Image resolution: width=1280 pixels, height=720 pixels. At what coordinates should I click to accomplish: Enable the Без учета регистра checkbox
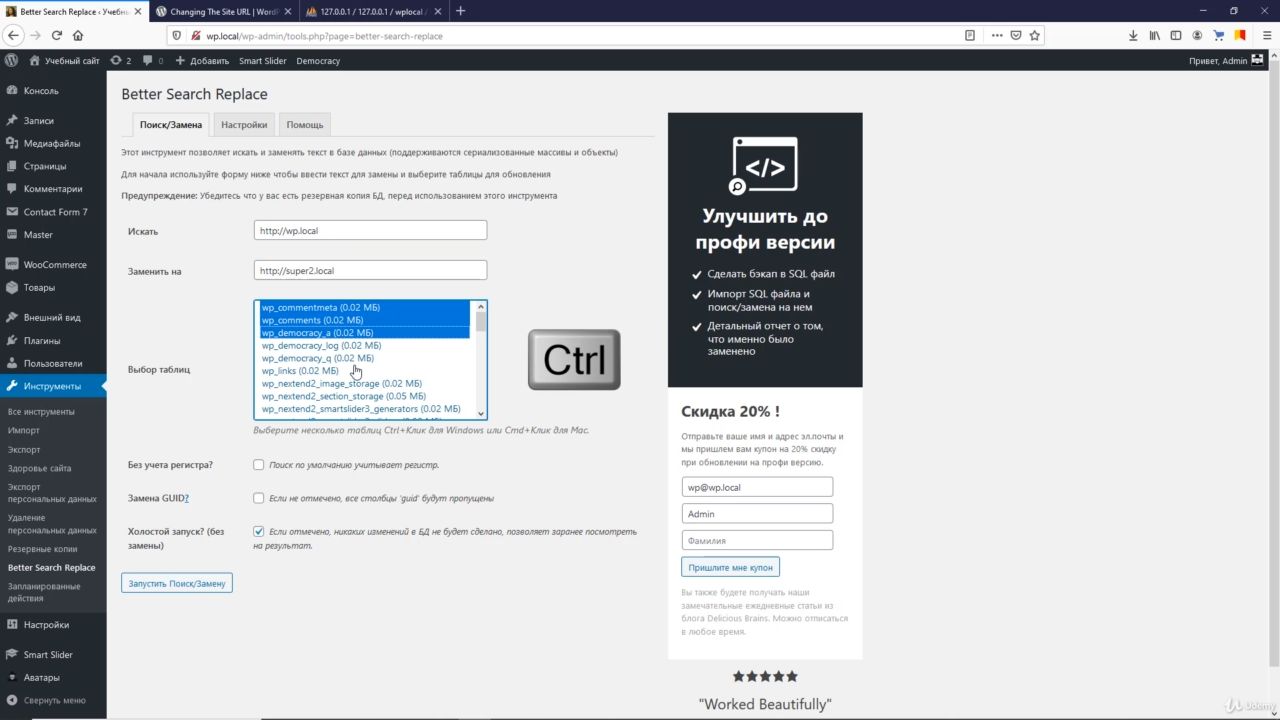click(x=259, y=465)
